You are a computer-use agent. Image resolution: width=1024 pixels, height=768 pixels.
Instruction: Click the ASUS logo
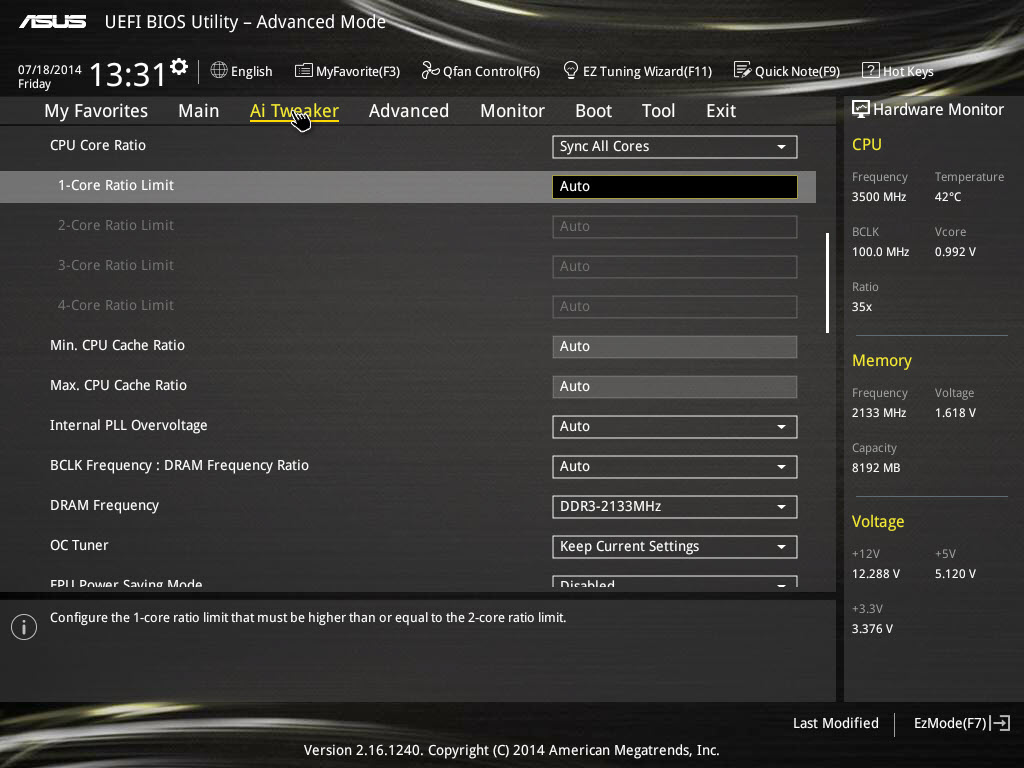(52, 22)
